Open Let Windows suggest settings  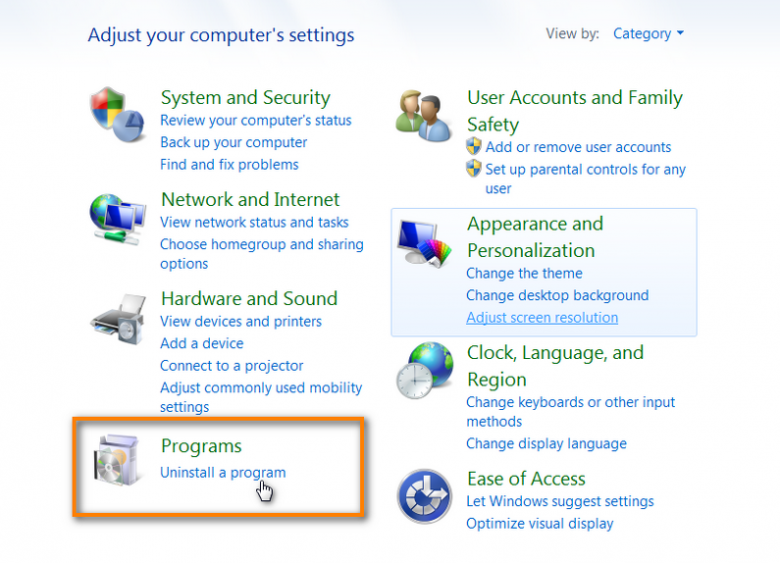(560, 501)
